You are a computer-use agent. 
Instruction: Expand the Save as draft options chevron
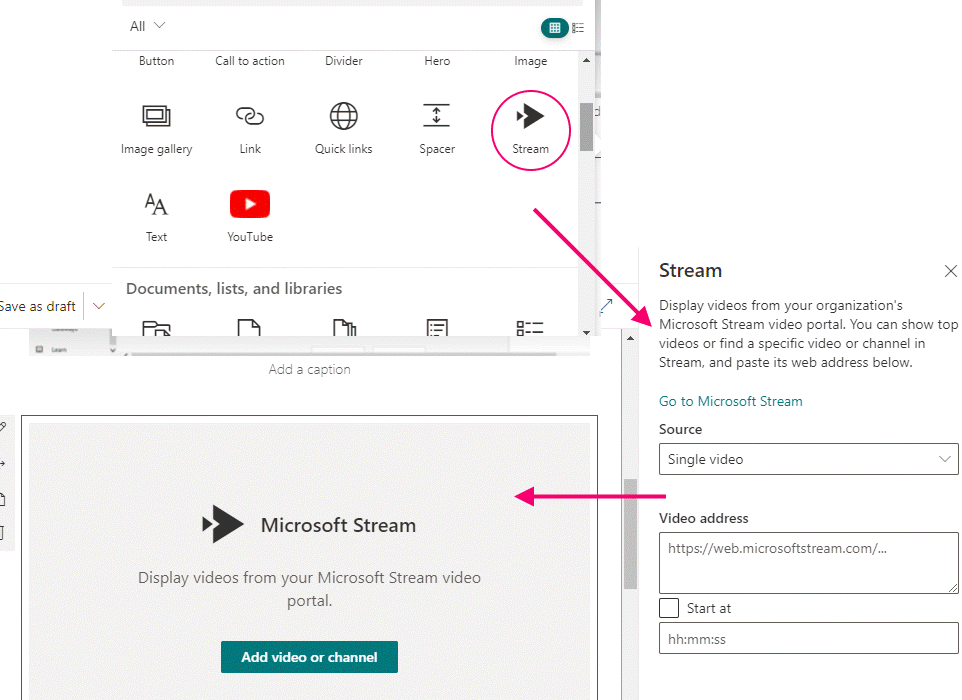(99, 306)
